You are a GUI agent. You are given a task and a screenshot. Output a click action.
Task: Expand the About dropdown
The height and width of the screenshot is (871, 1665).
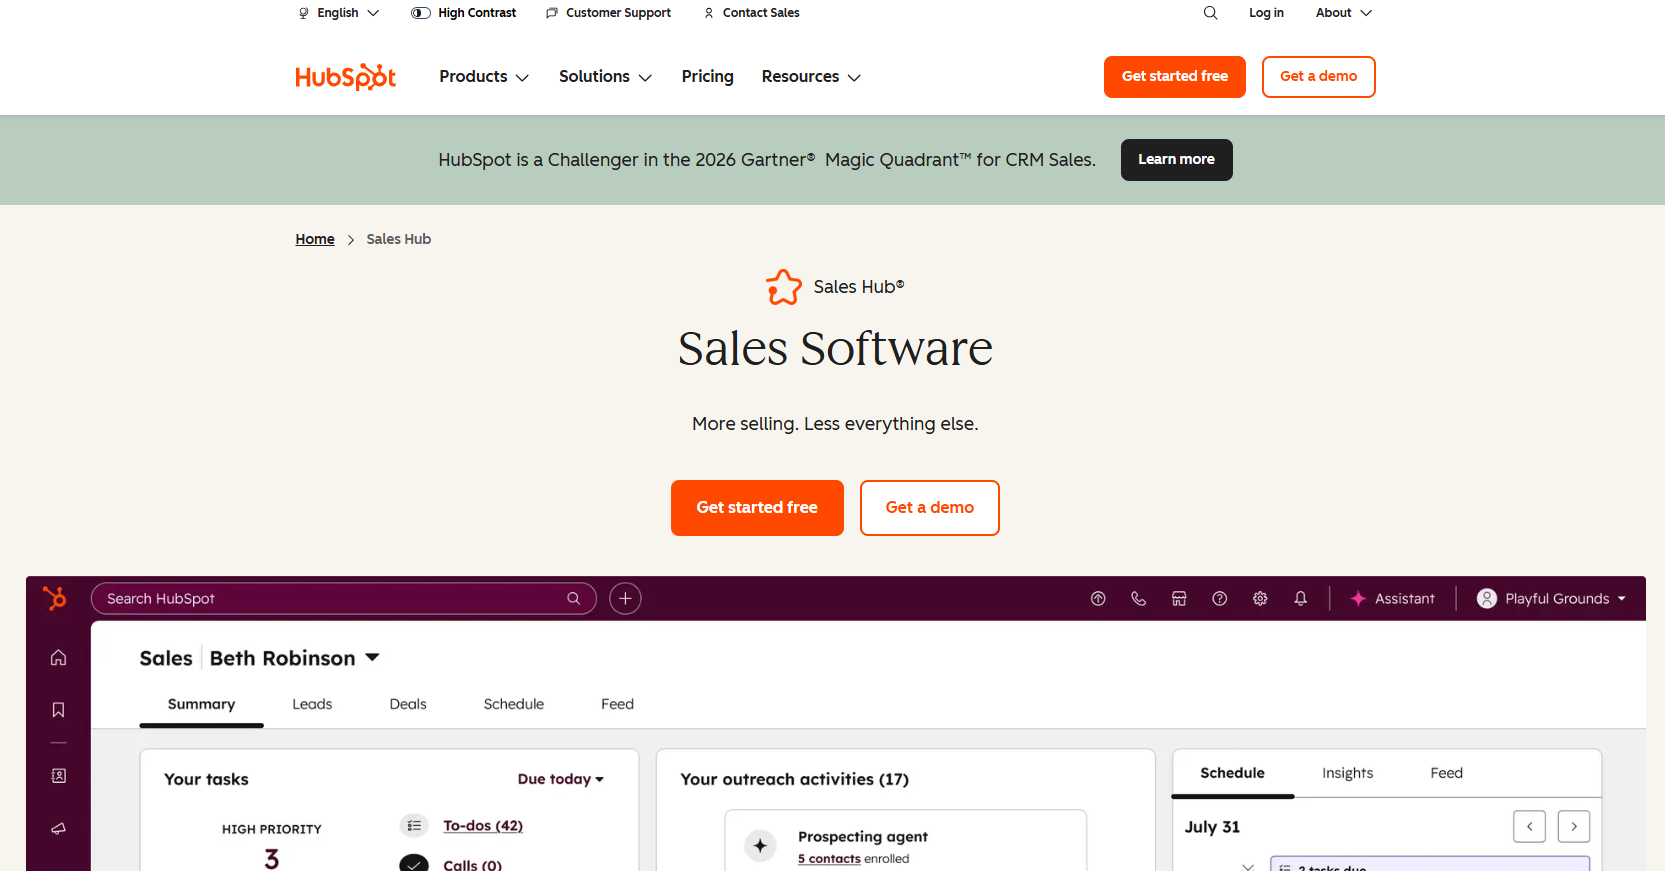pos(1344,13)
